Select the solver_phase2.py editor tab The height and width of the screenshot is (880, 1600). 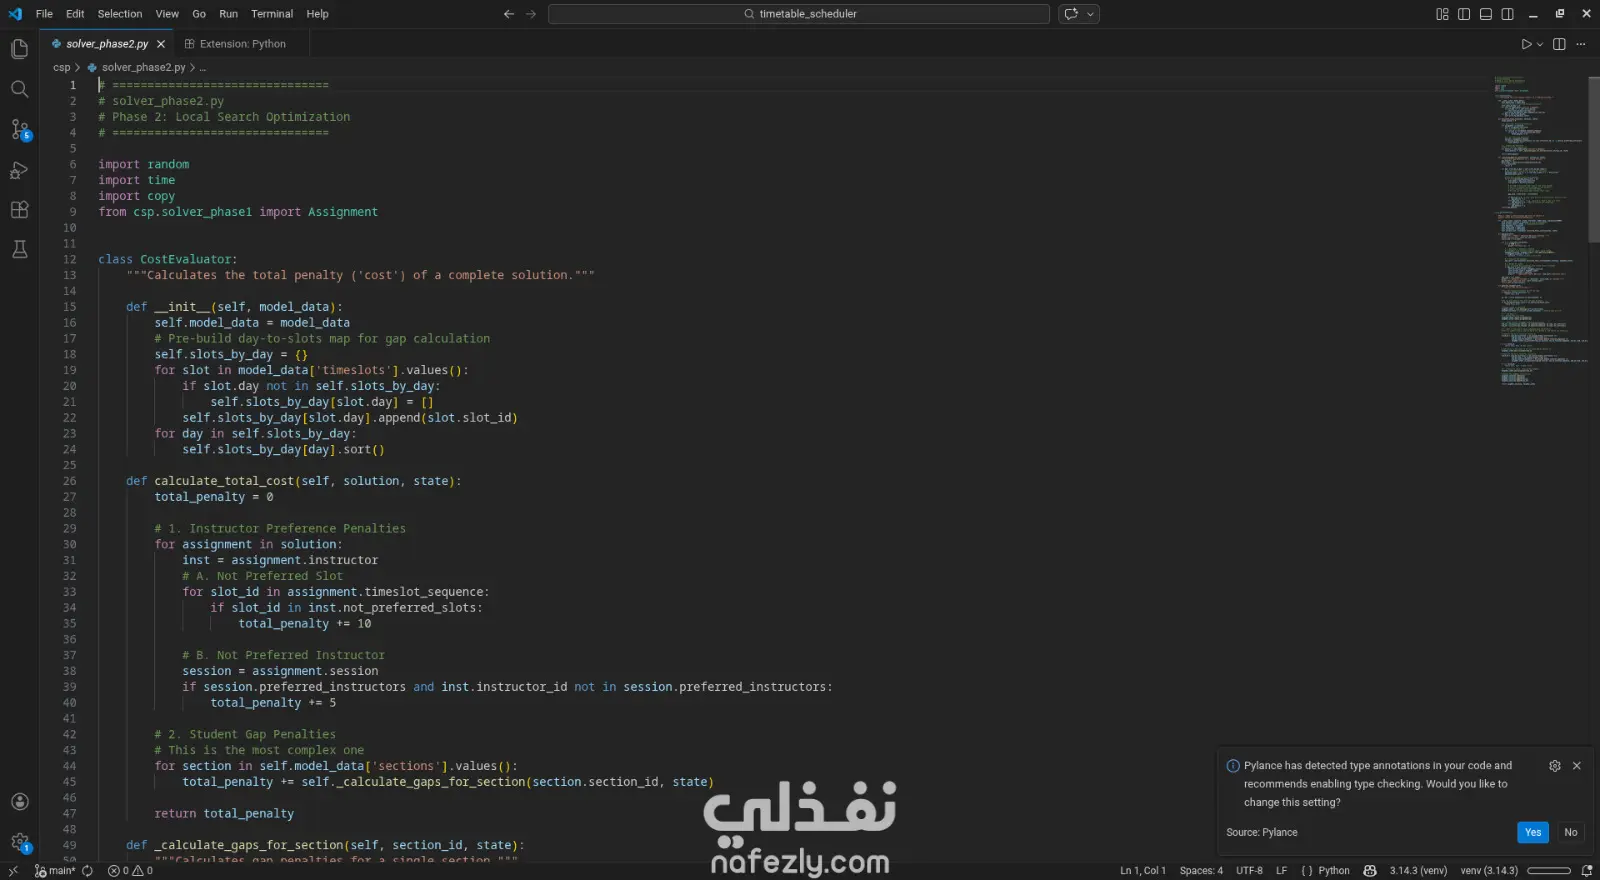click(x=107, y=44)
